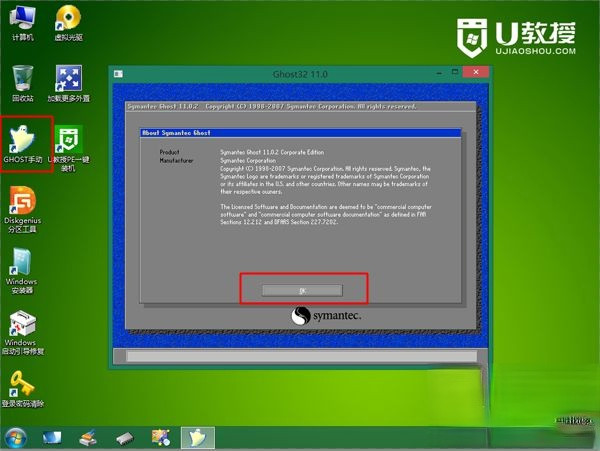The height and width of the screenshot is (451, 600).
Task: Click OK button in About Symantec Ghost
Action: coord(302,291)
